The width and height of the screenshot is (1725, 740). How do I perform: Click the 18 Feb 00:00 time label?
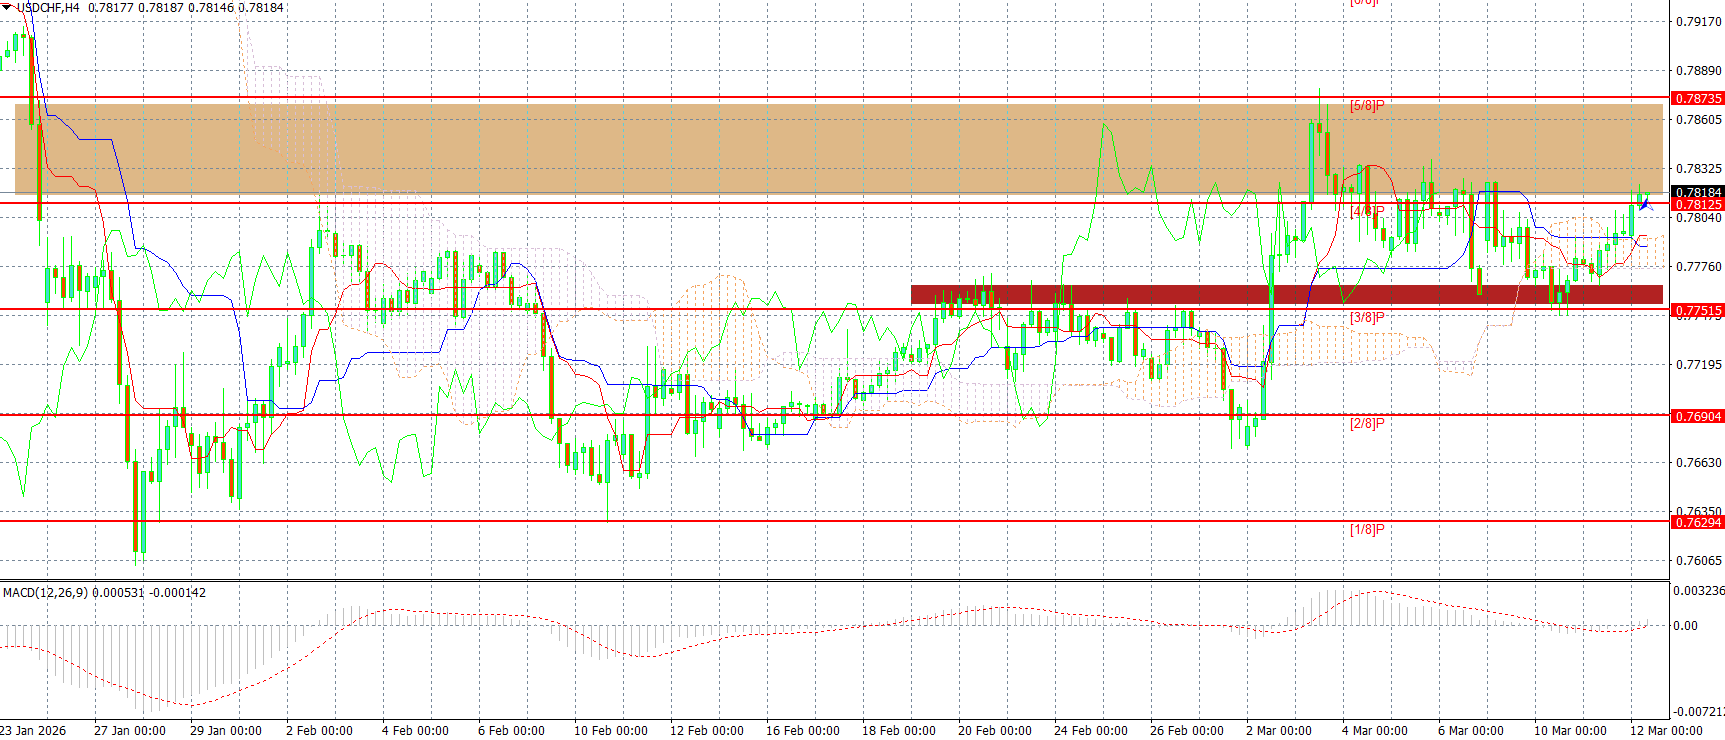[898, 731]
